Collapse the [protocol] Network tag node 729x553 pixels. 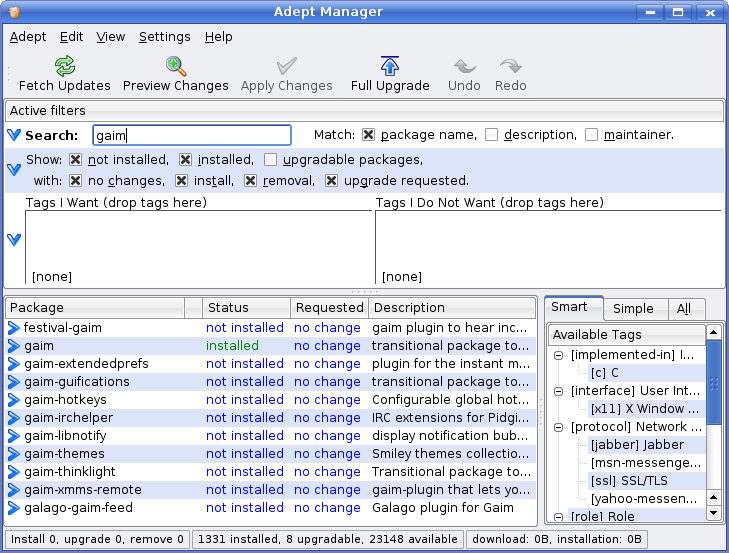point(558,427)
